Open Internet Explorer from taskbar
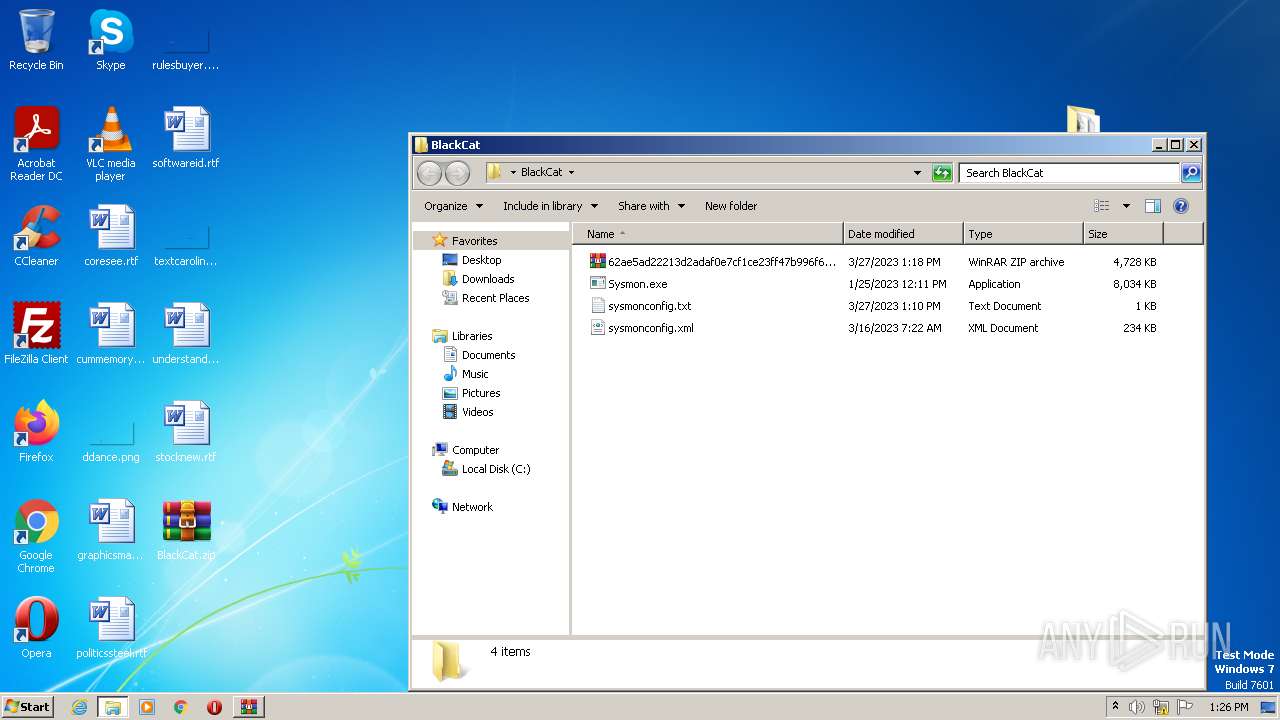 click(x=80, y=707)
